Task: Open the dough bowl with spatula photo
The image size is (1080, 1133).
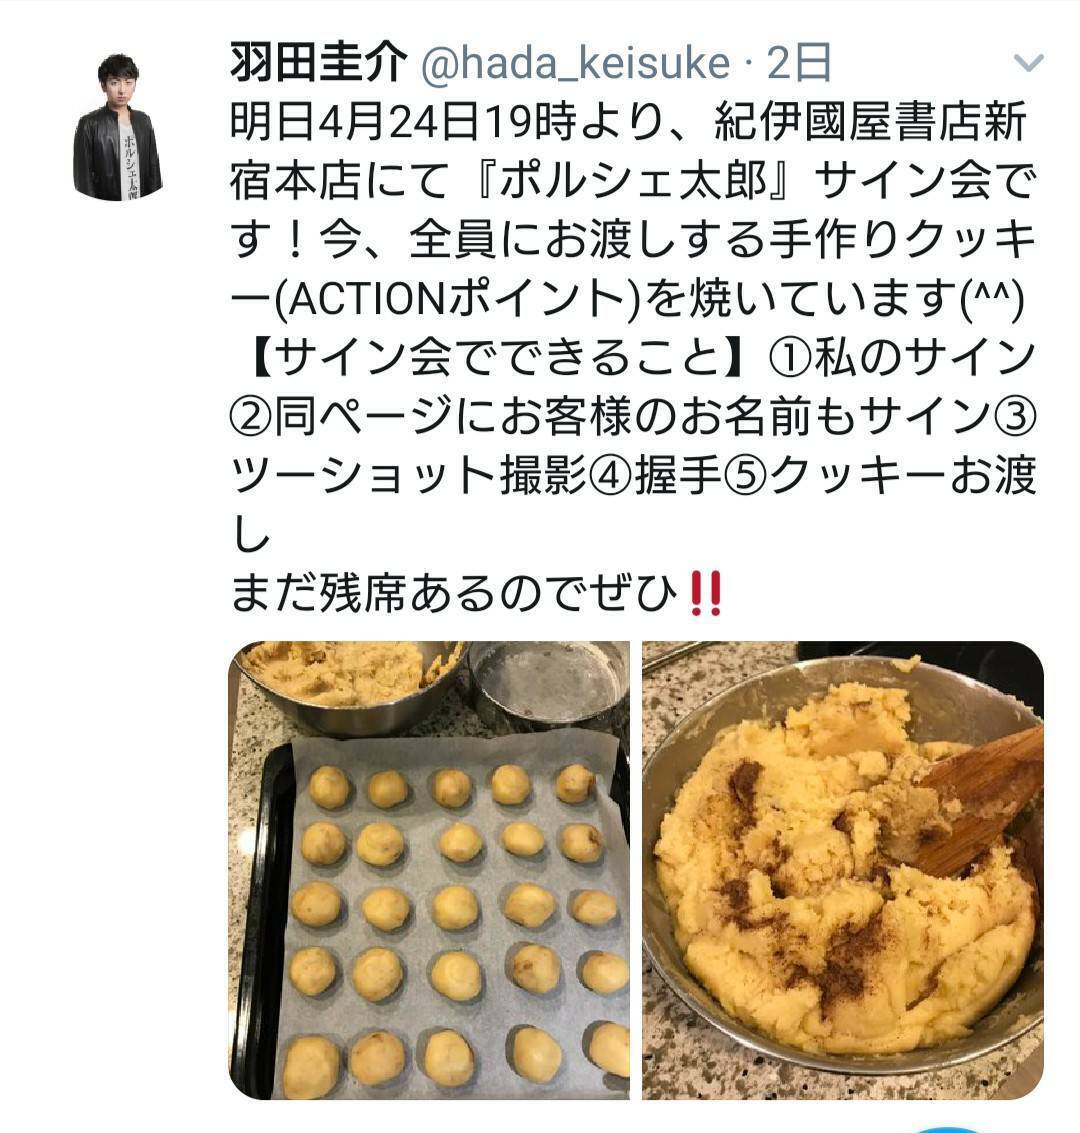Action: (x=842, y=870)
